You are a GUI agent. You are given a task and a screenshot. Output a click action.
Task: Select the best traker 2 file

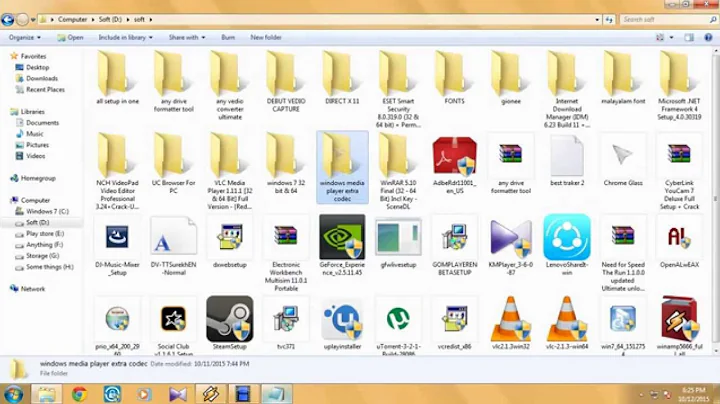point(567,157)
